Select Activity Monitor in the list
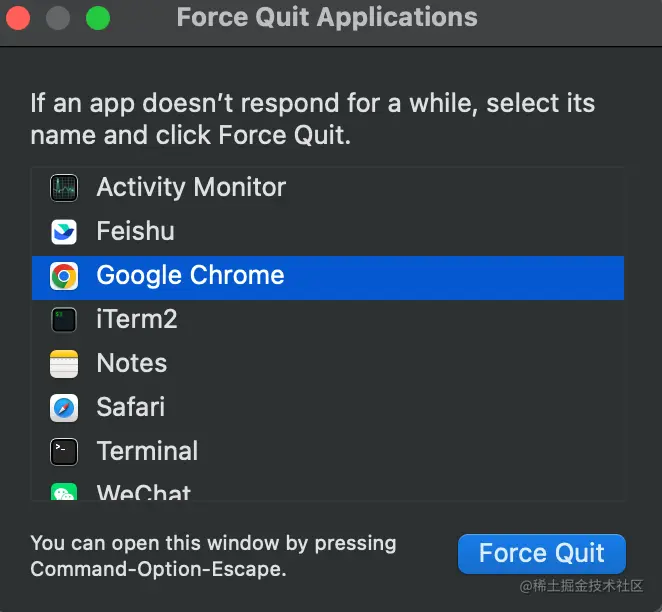The height and width of the screenshot is (612, 662). (x=328, y=188)
